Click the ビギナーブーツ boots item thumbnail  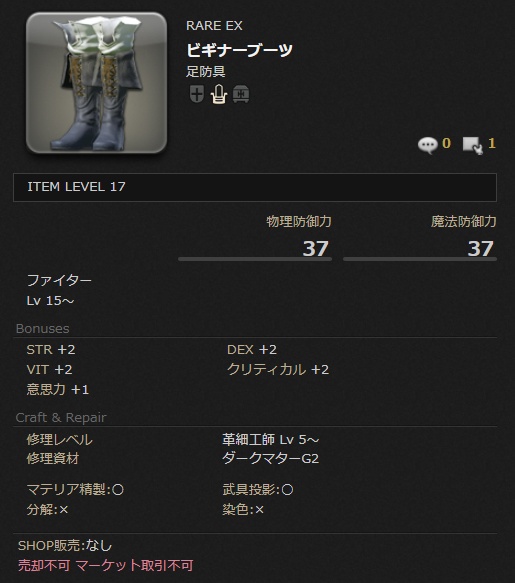(96, 83)
